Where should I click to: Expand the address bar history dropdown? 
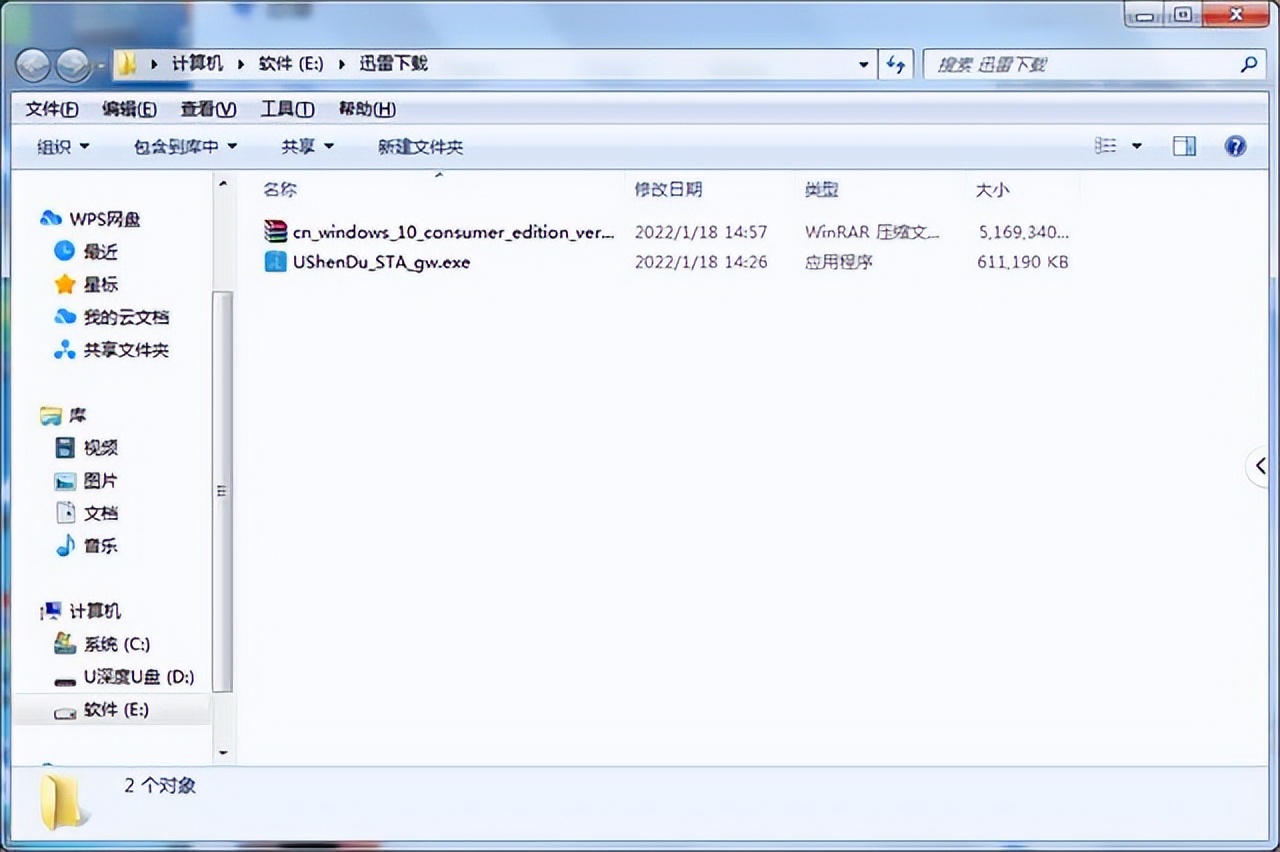[x=863, y=64]
